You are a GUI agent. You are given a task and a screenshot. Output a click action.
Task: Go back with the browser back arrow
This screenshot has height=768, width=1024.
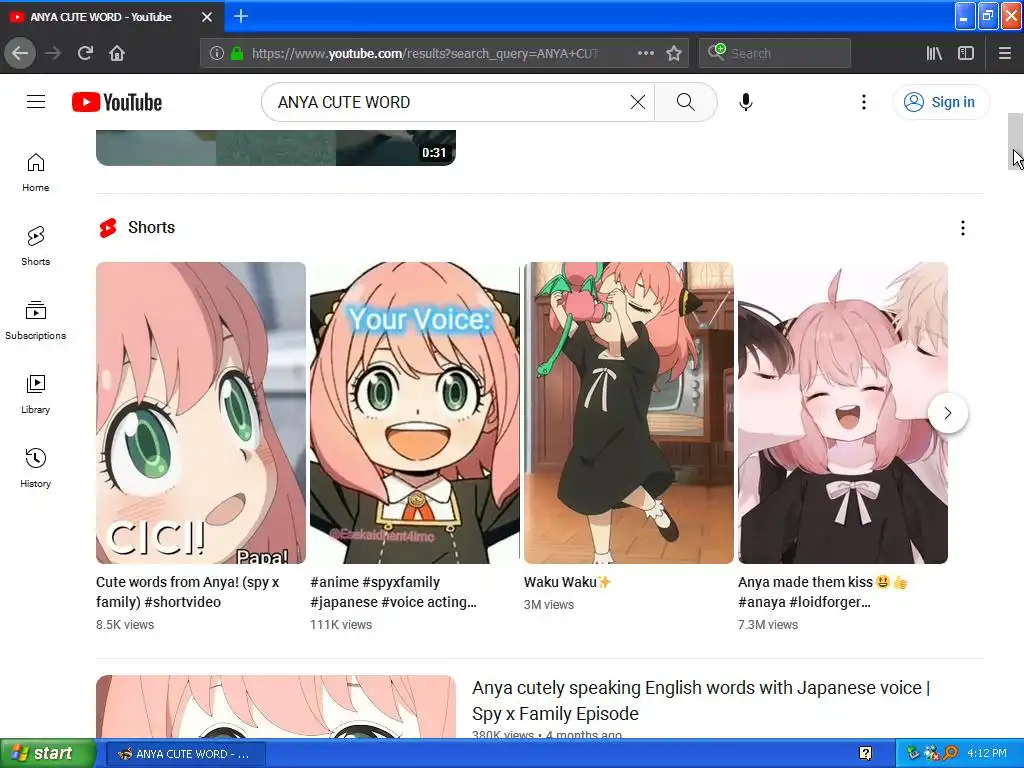[20, 53]
